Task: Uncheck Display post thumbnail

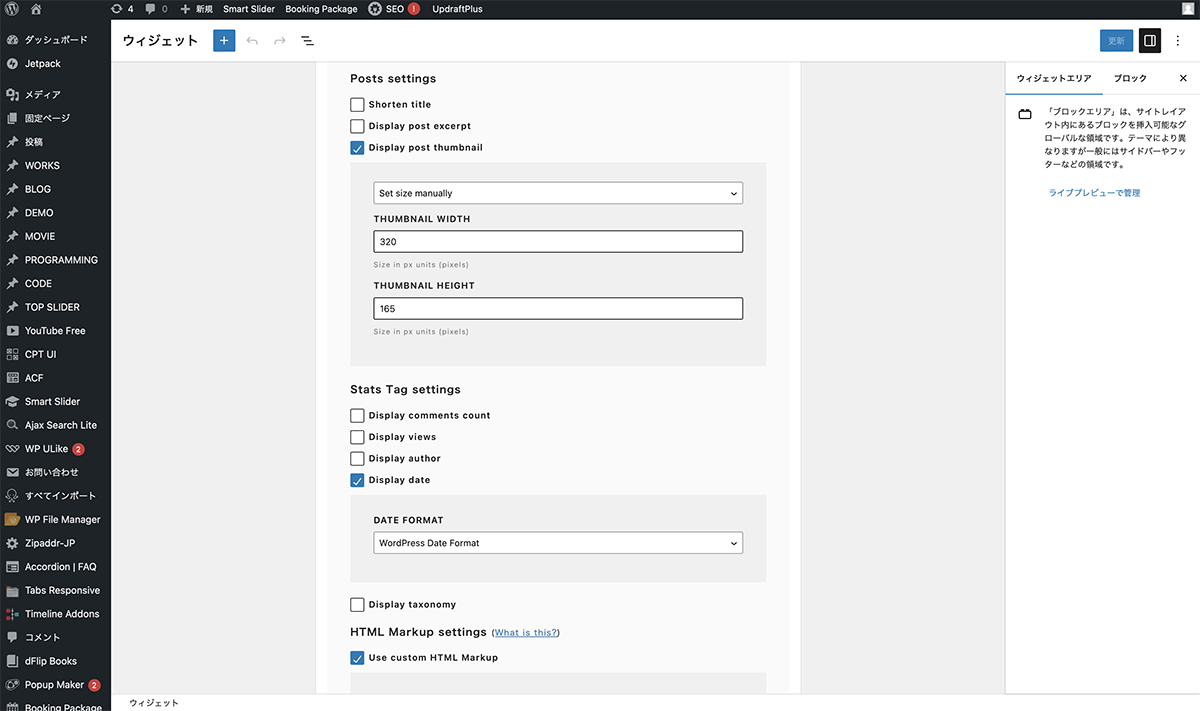Action: [357, 148]
